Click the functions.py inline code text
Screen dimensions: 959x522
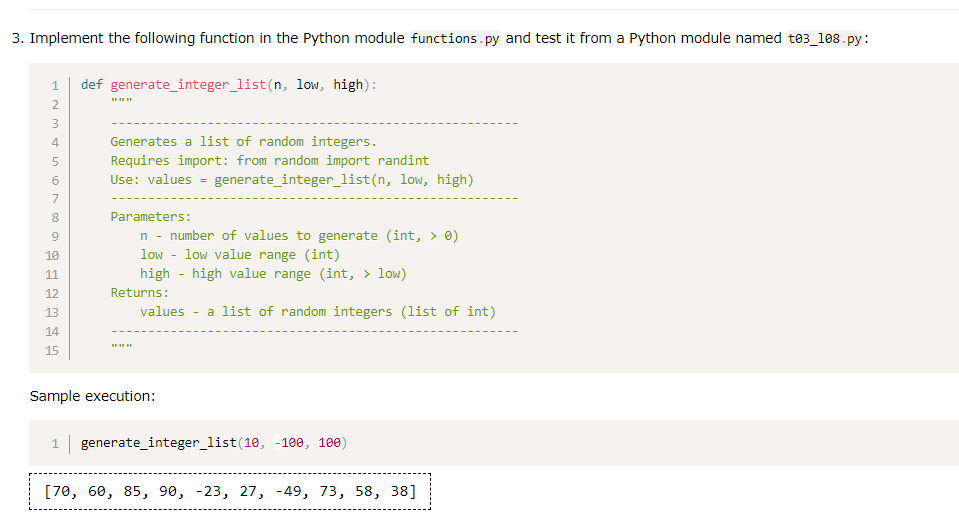tap(455, 39)
